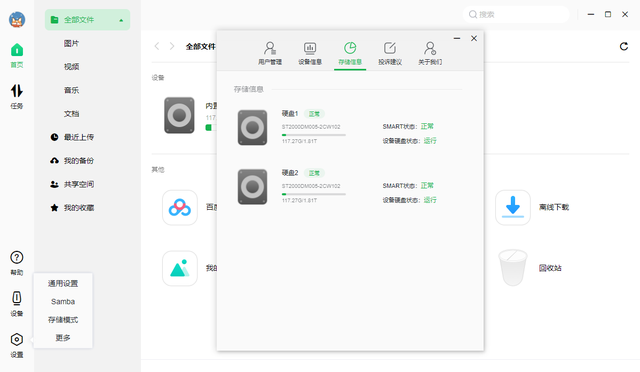Screen dimensions: 640x372
Task: Choose 存储模式 from settings menu
Action: [x=63, y=320]
